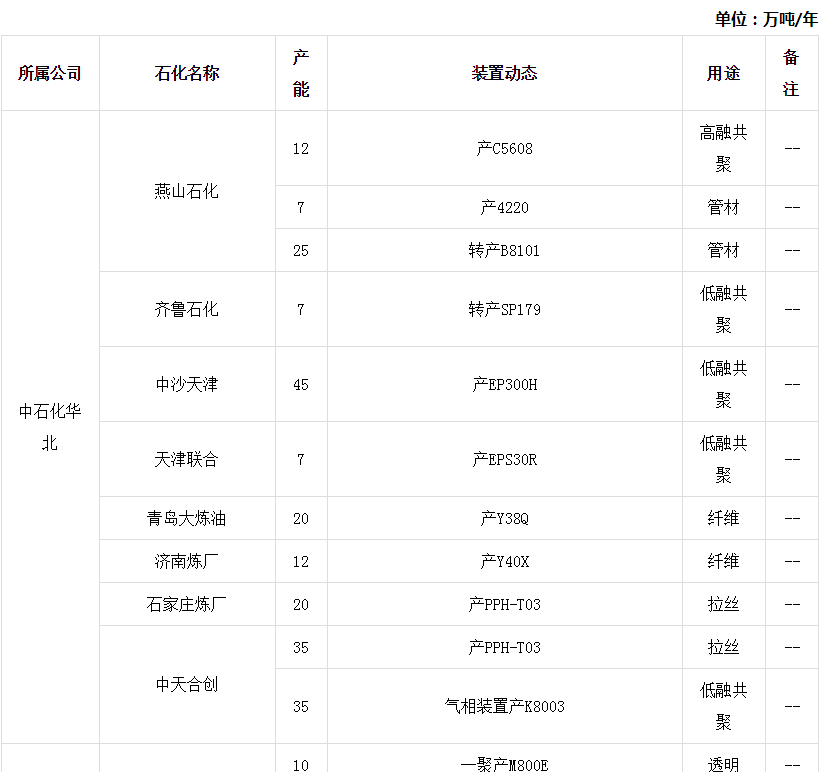Select capacity 7 in the 产4220 row
This screenshot has height=772, width=825.
tap(301, 208)
